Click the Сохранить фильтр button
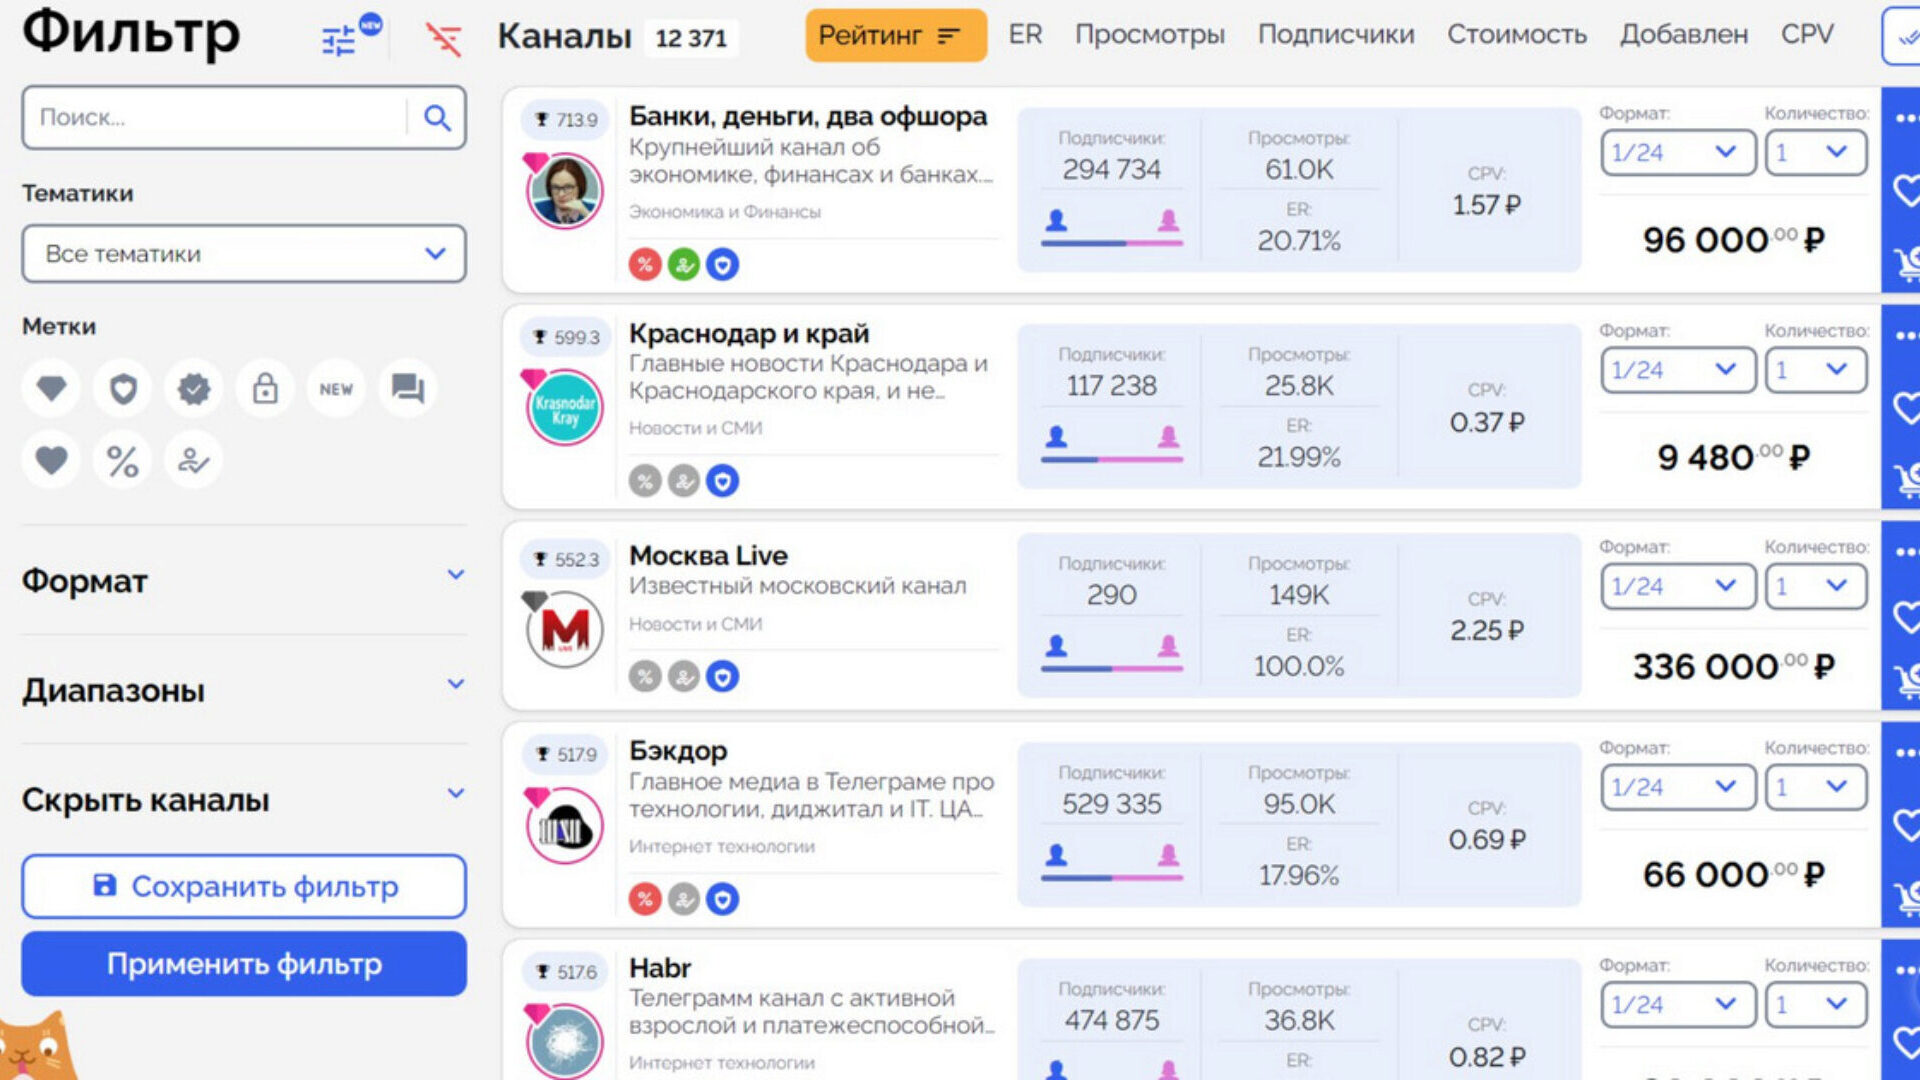Screen dimensions: 1920x1080 coord(244,886)
